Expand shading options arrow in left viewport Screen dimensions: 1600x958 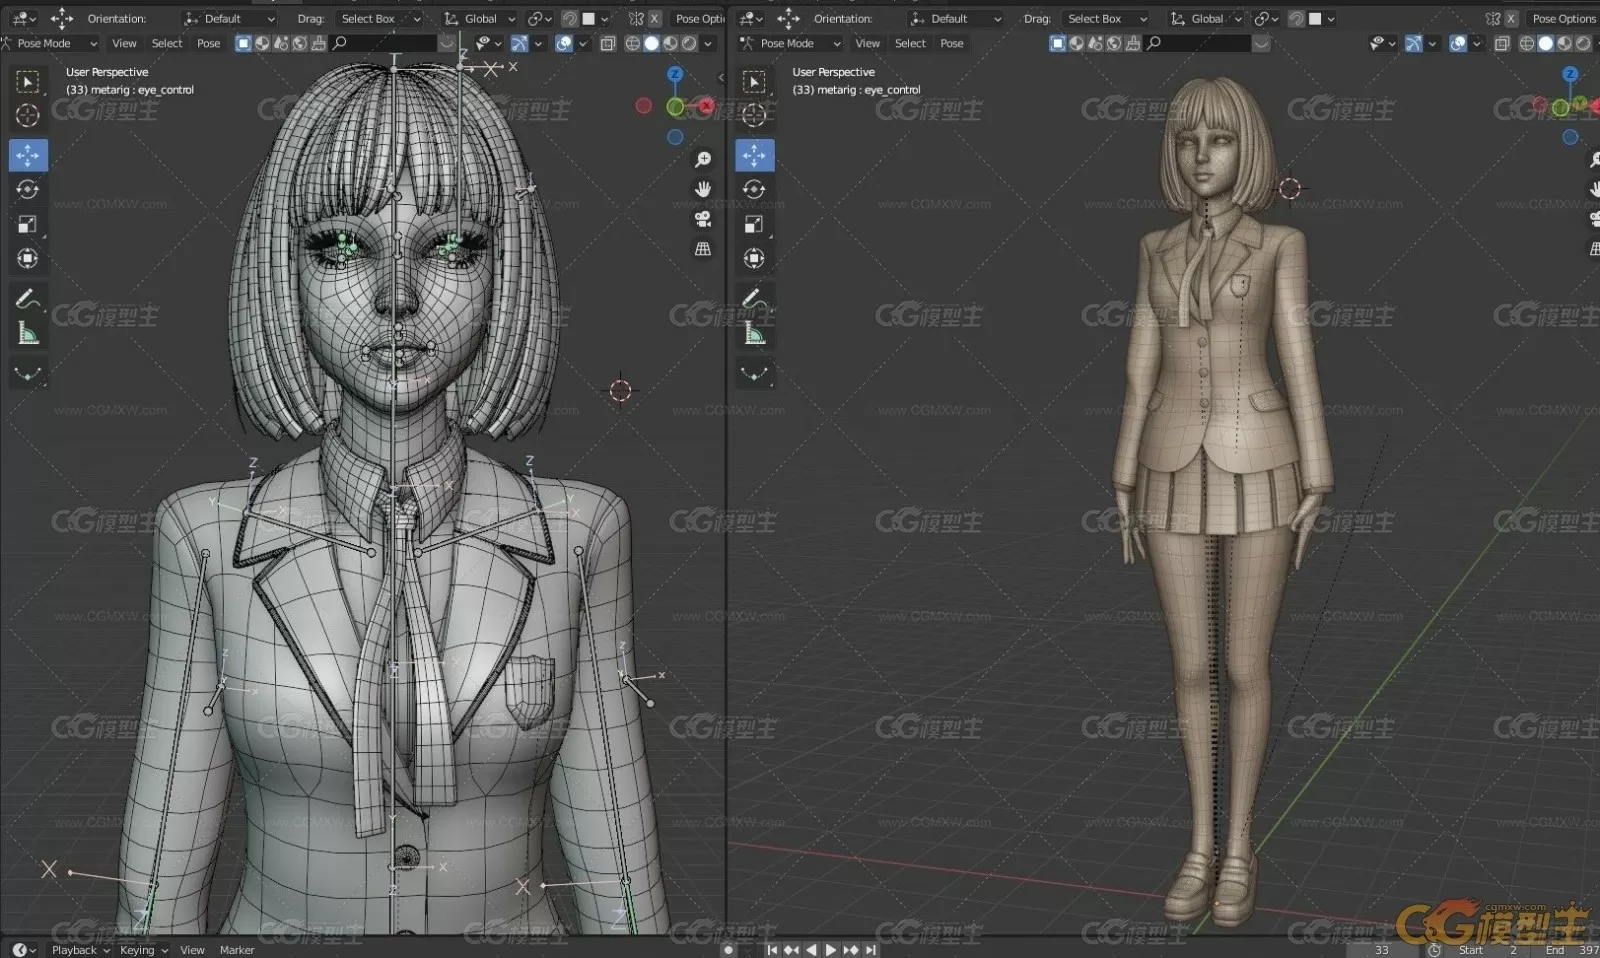point(708,44)
